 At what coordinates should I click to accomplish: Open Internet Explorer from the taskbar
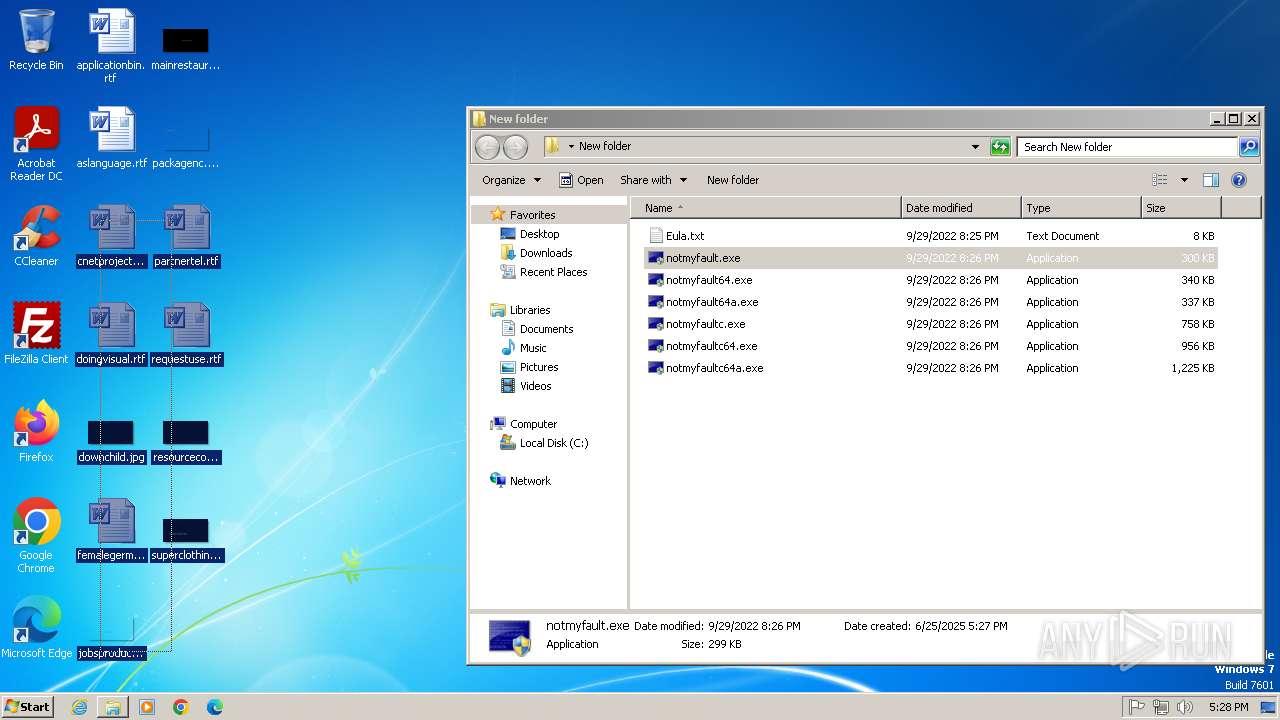pos(79,707)
